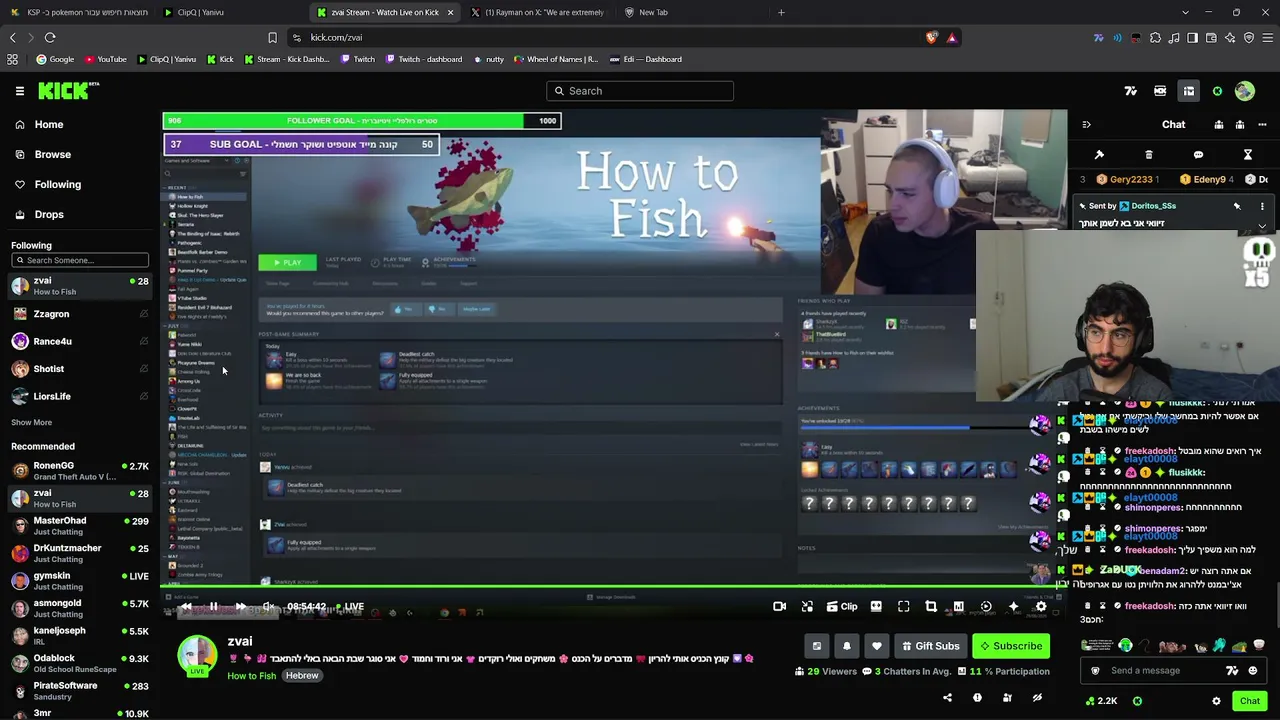Open Rance4u in the Following list

click(80, 341)
